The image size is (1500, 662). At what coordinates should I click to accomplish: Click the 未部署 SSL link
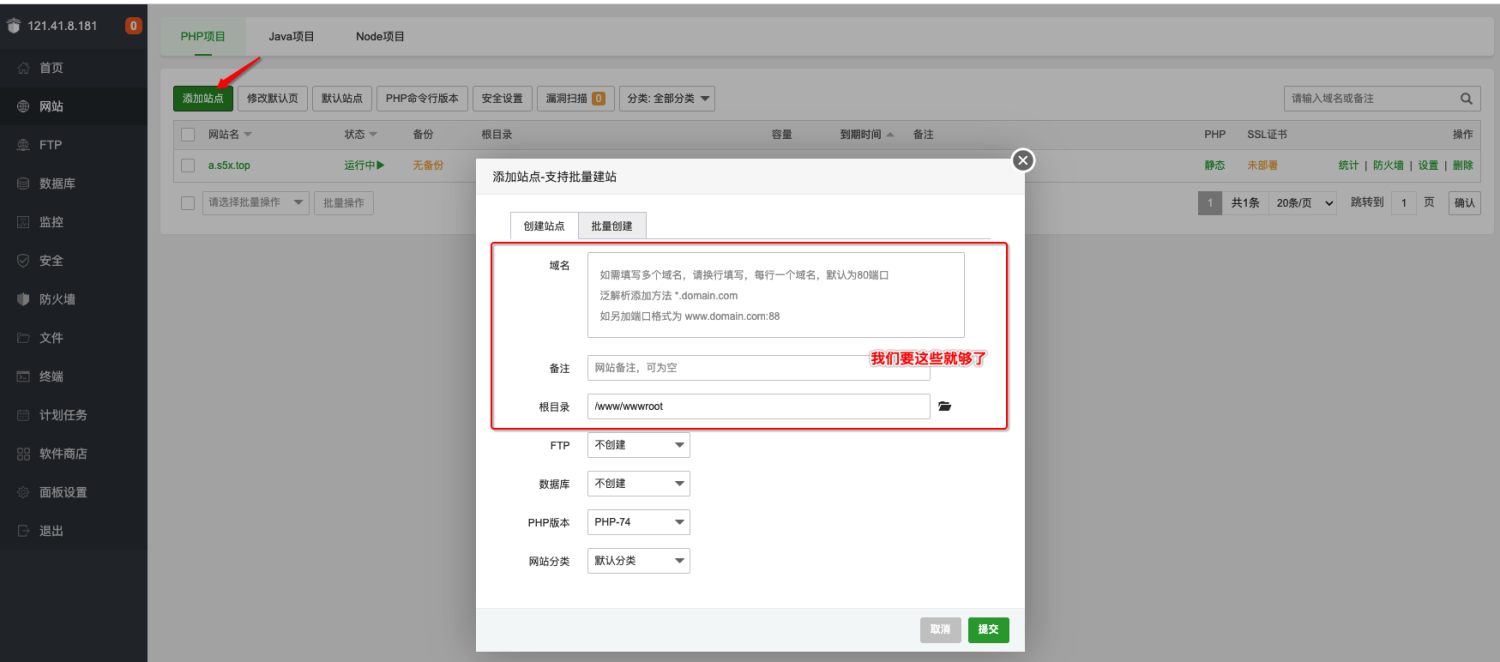[x=1262, y=165]
